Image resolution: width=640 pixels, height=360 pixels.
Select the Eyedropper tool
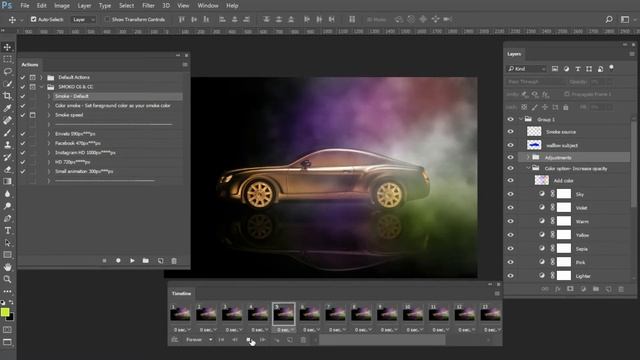[7, 108]
